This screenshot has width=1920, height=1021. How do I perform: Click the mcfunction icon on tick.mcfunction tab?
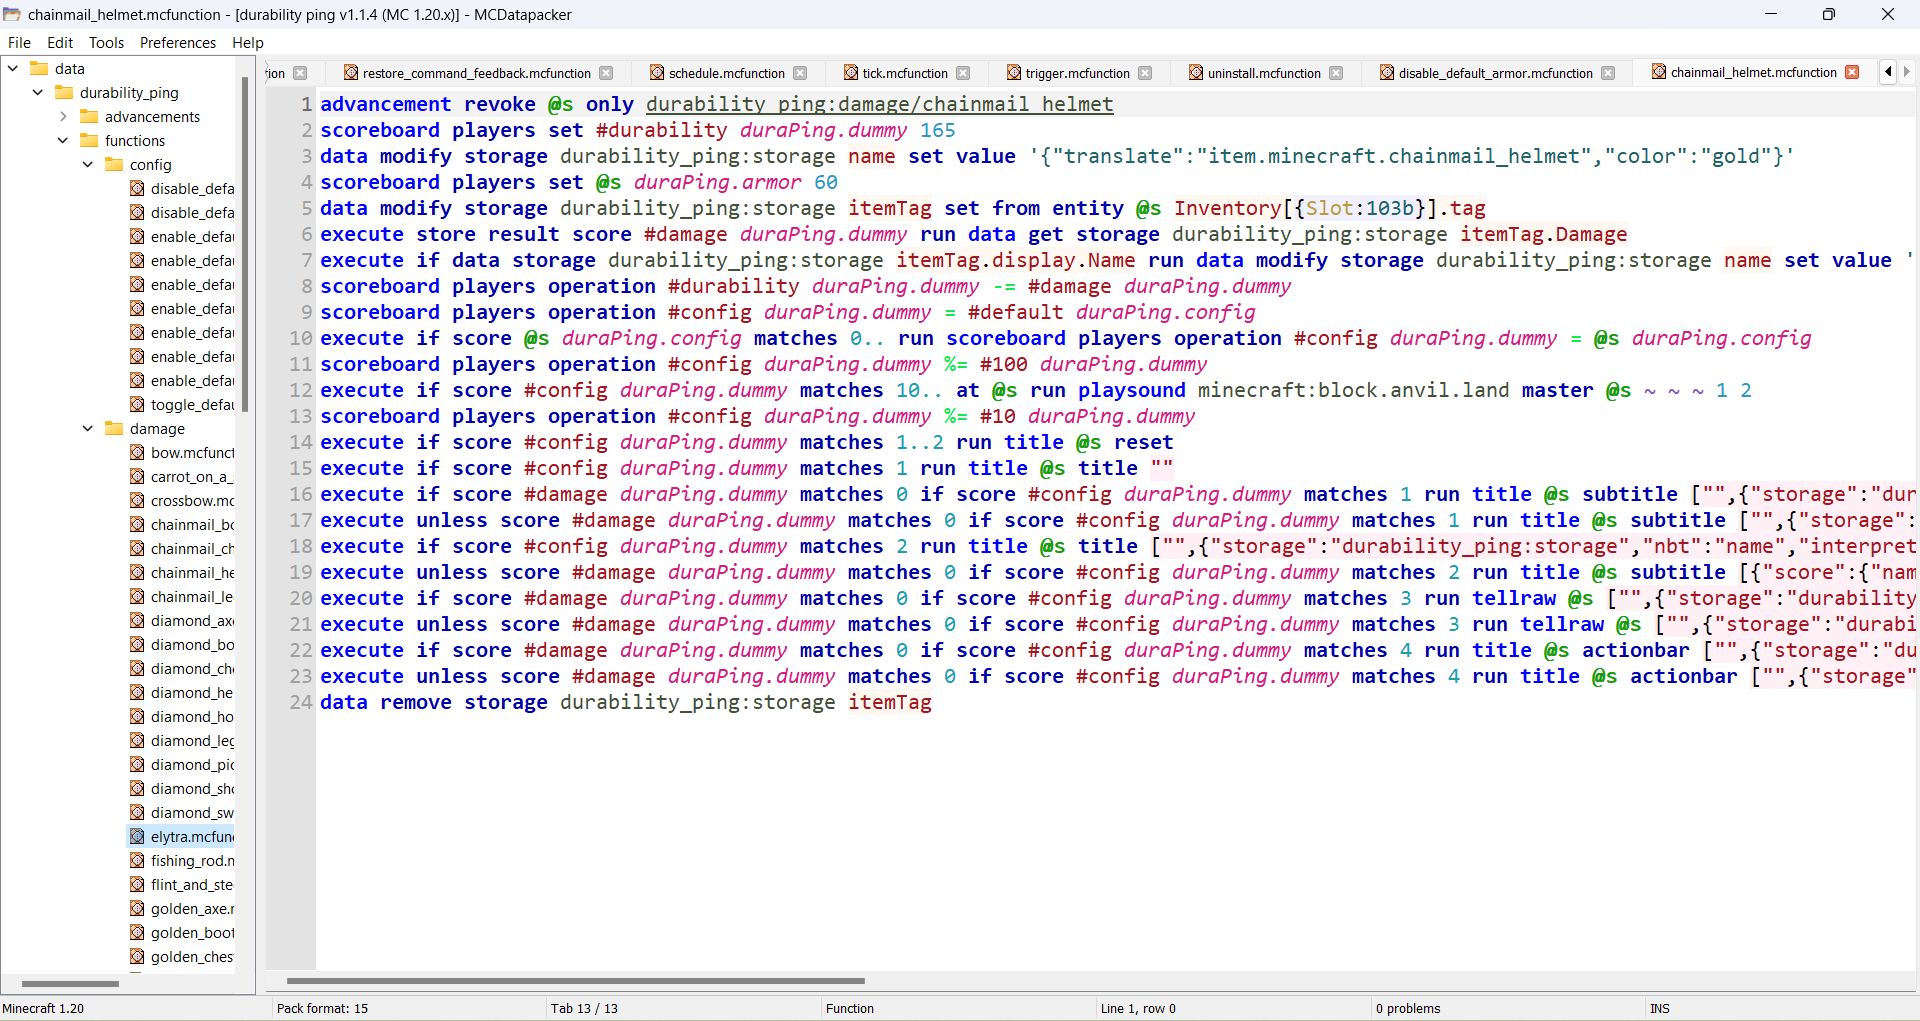click(849, 73)
